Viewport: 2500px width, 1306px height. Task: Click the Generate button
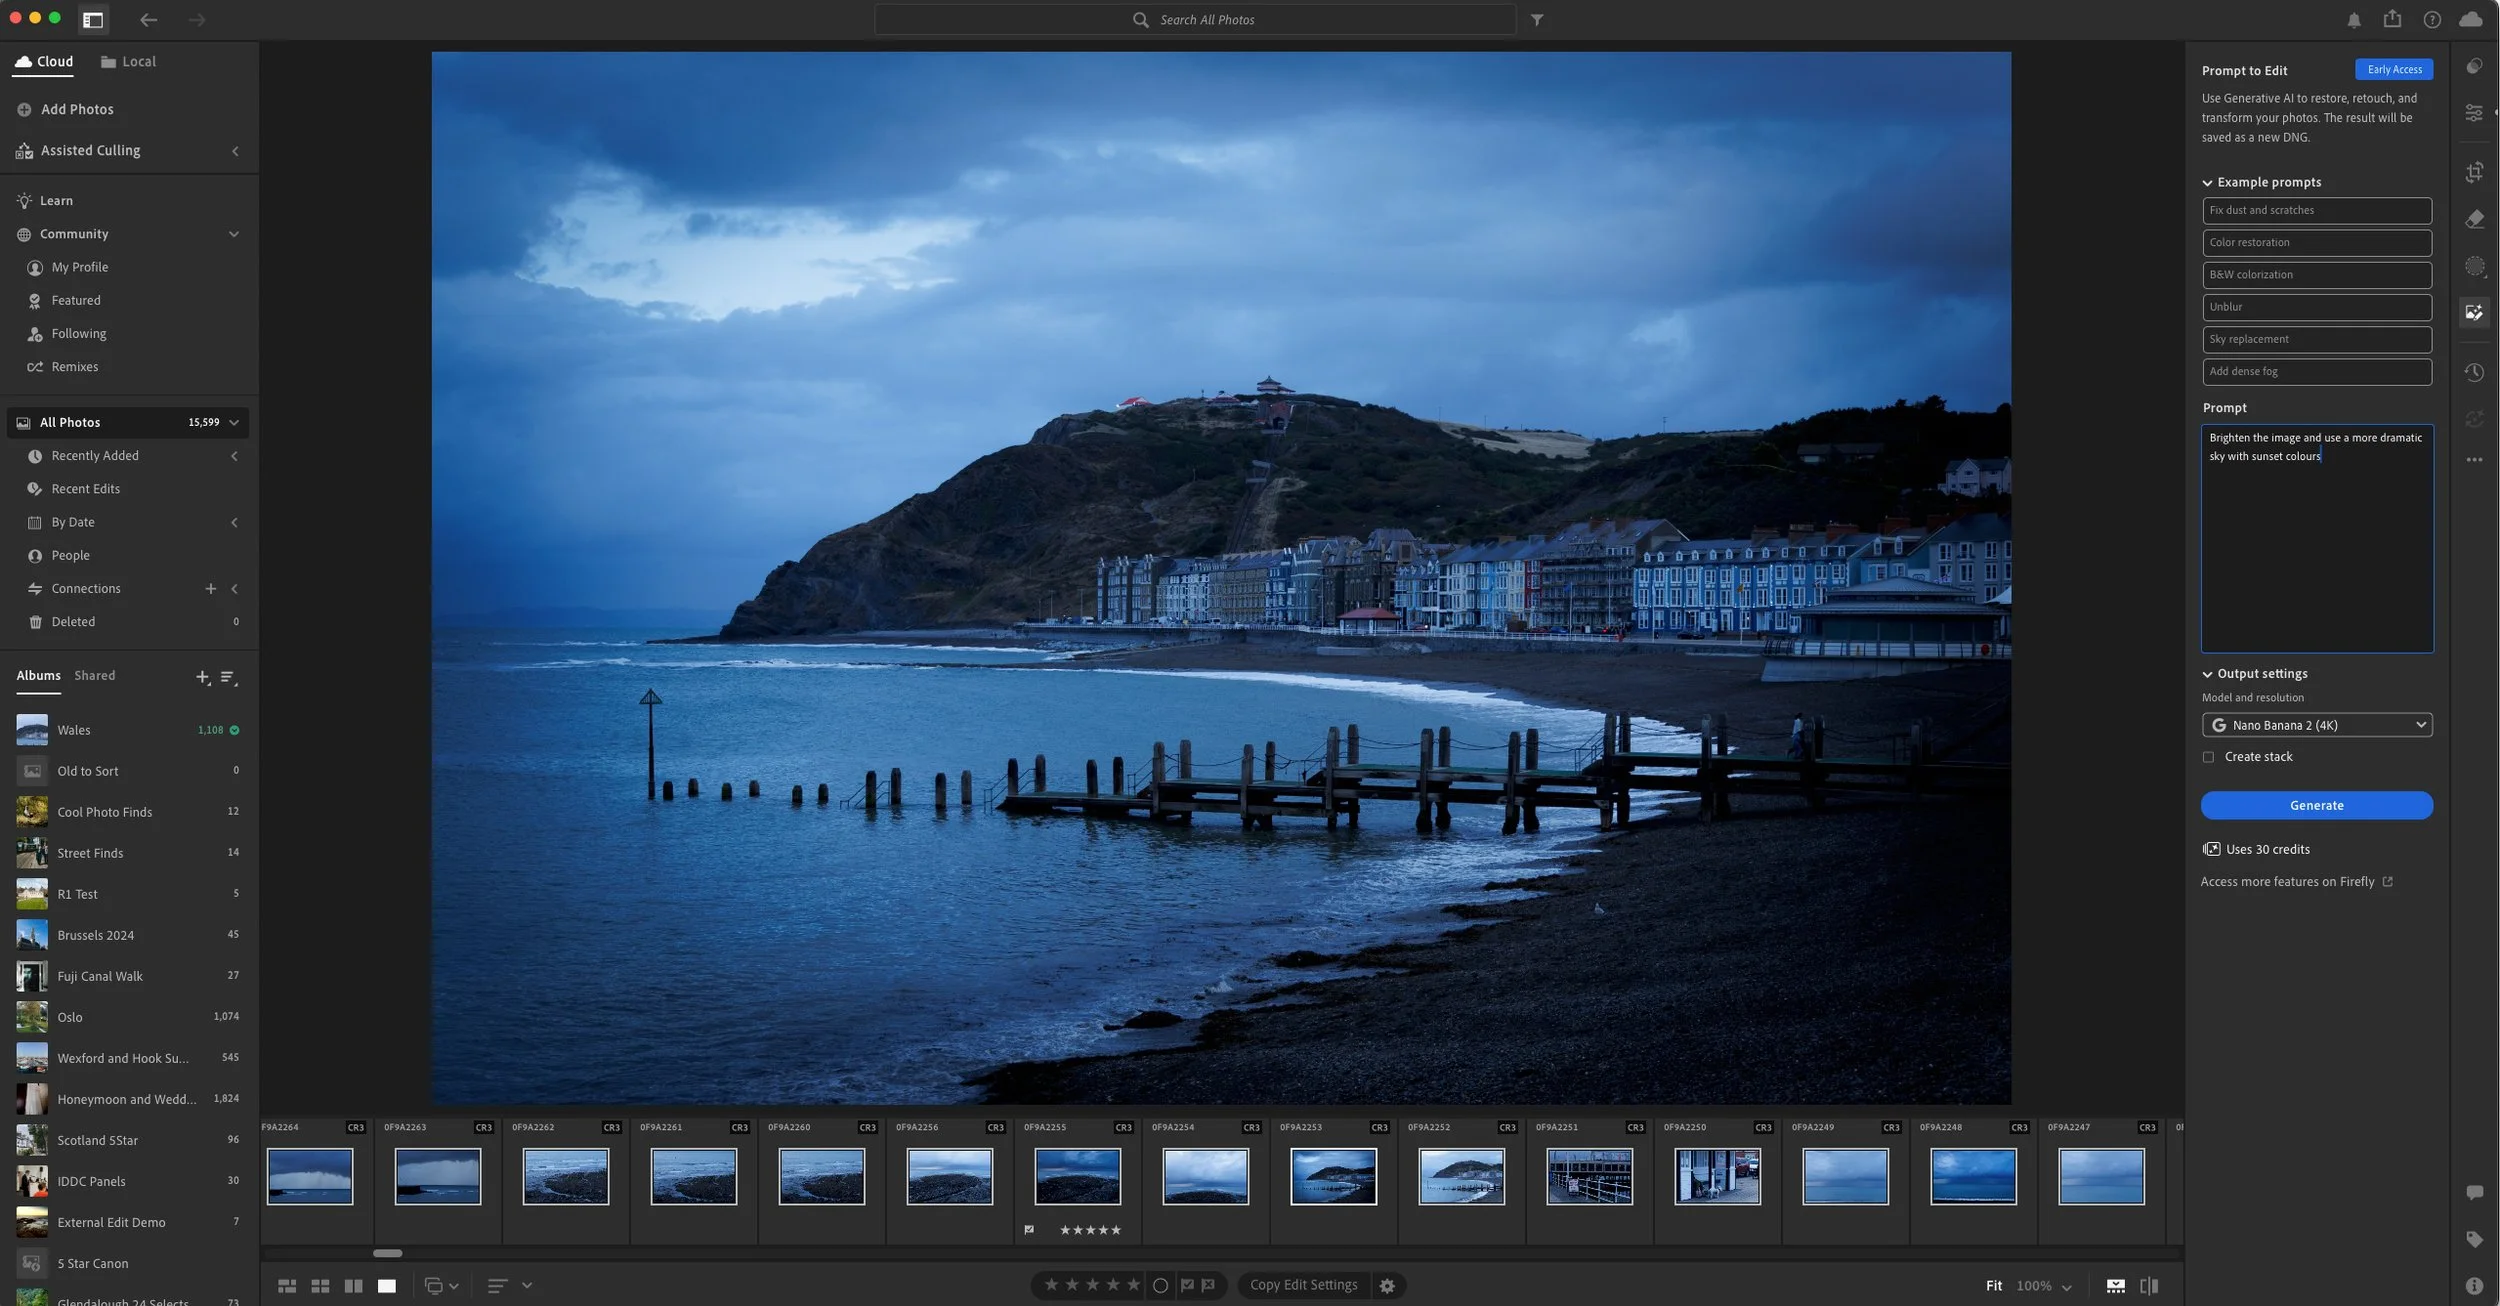[x=2316, y=805]
